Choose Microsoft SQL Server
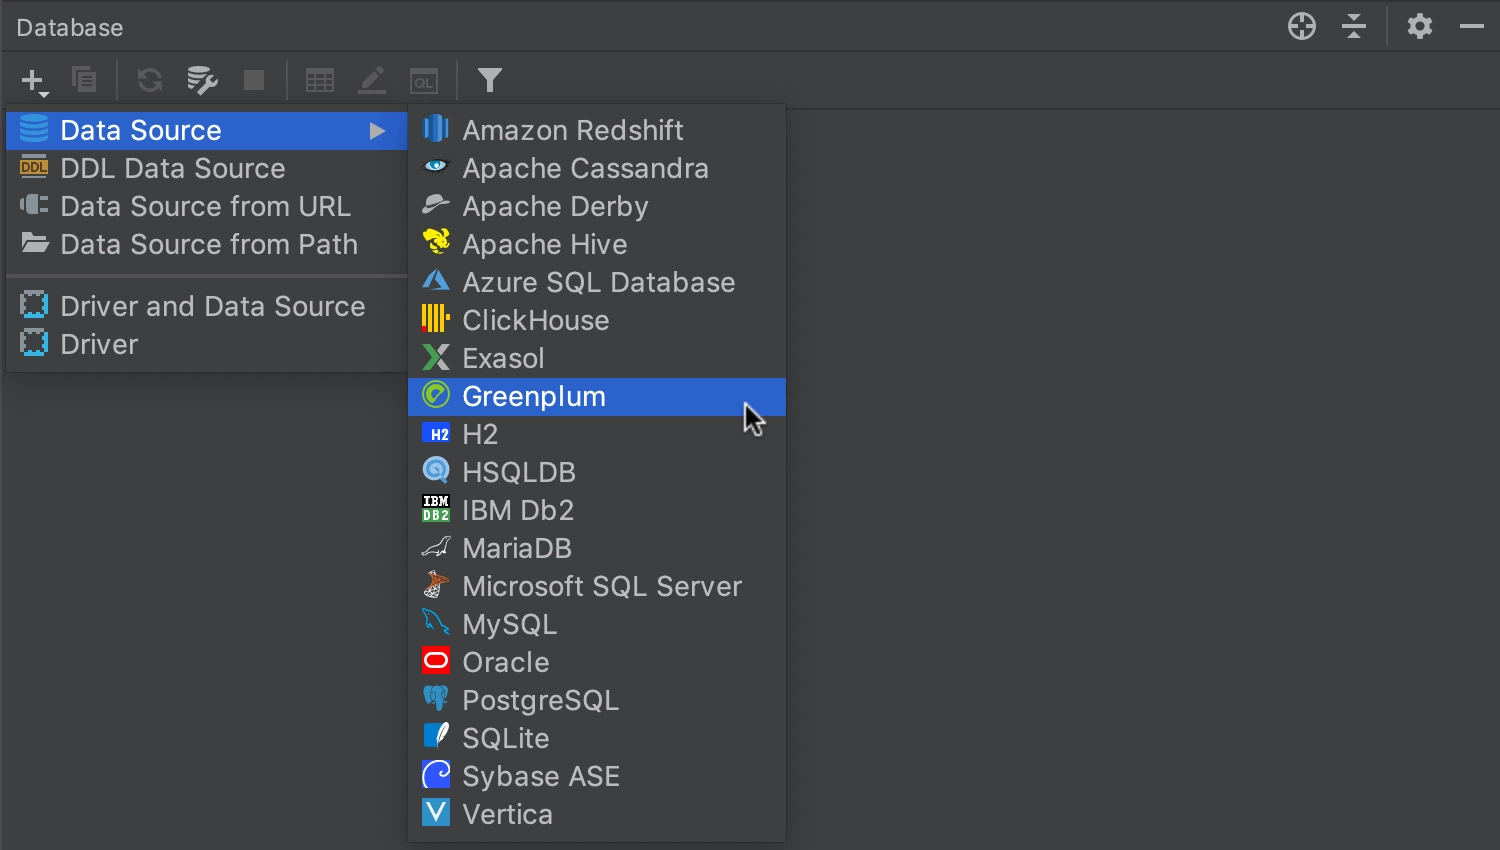Image resolution: width=1500 pixels, height=850 pixels. point(597,587)
